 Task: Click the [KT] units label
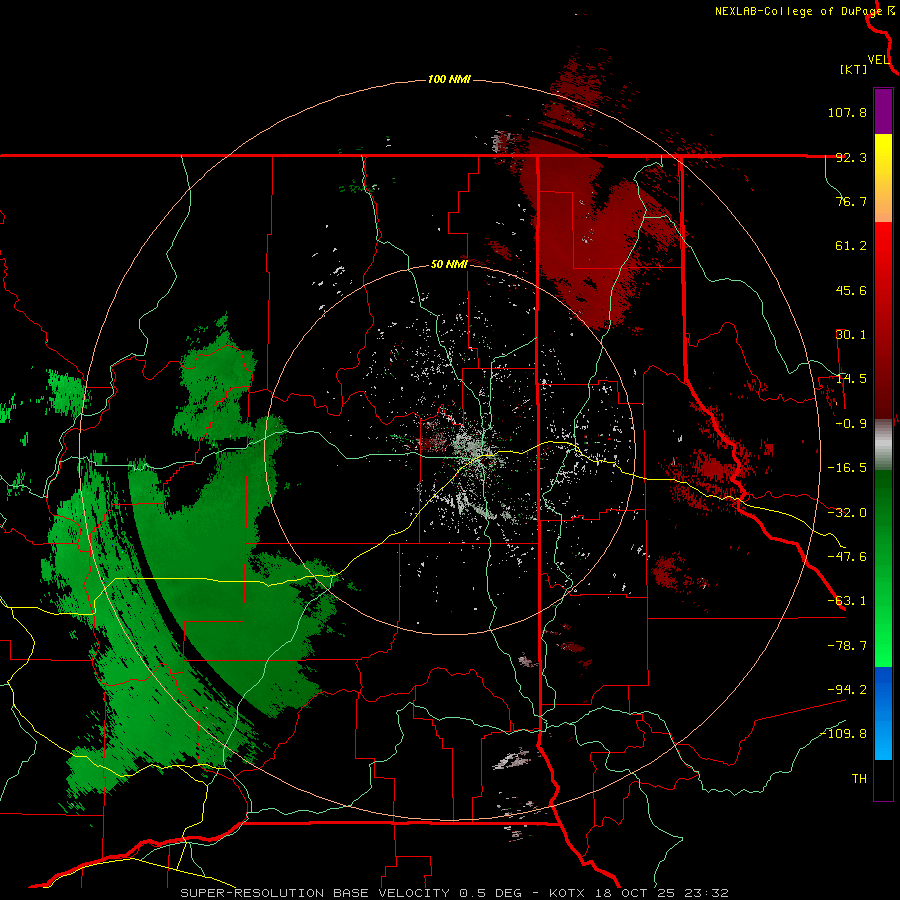coord(854,69)
